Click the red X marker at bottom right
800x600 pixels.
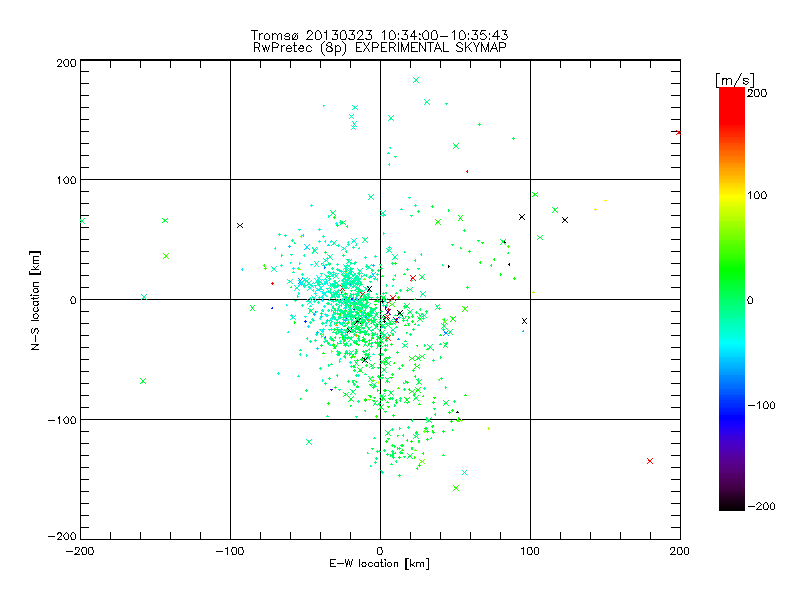(649, 461)
